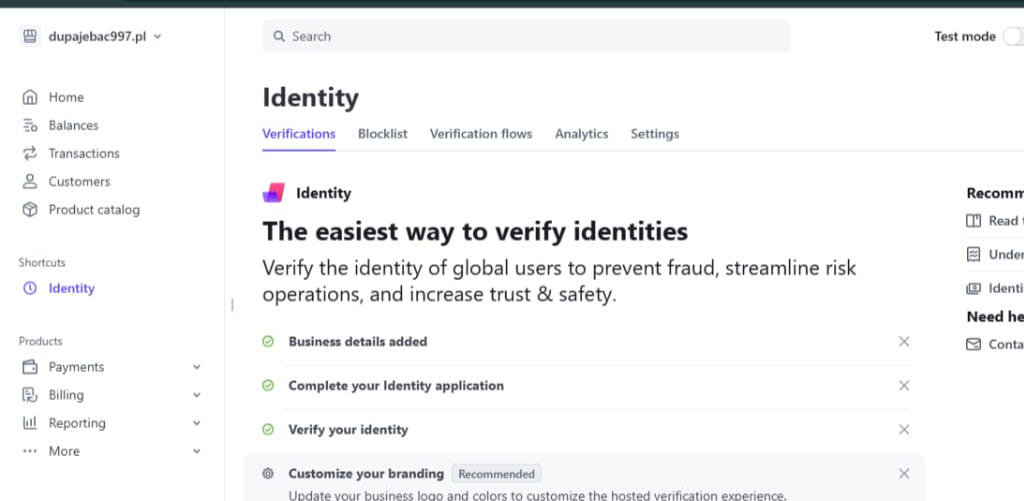Screen dimensions: 1024x501
Task: Click the Recommended badge
Action: pos(496,474)
